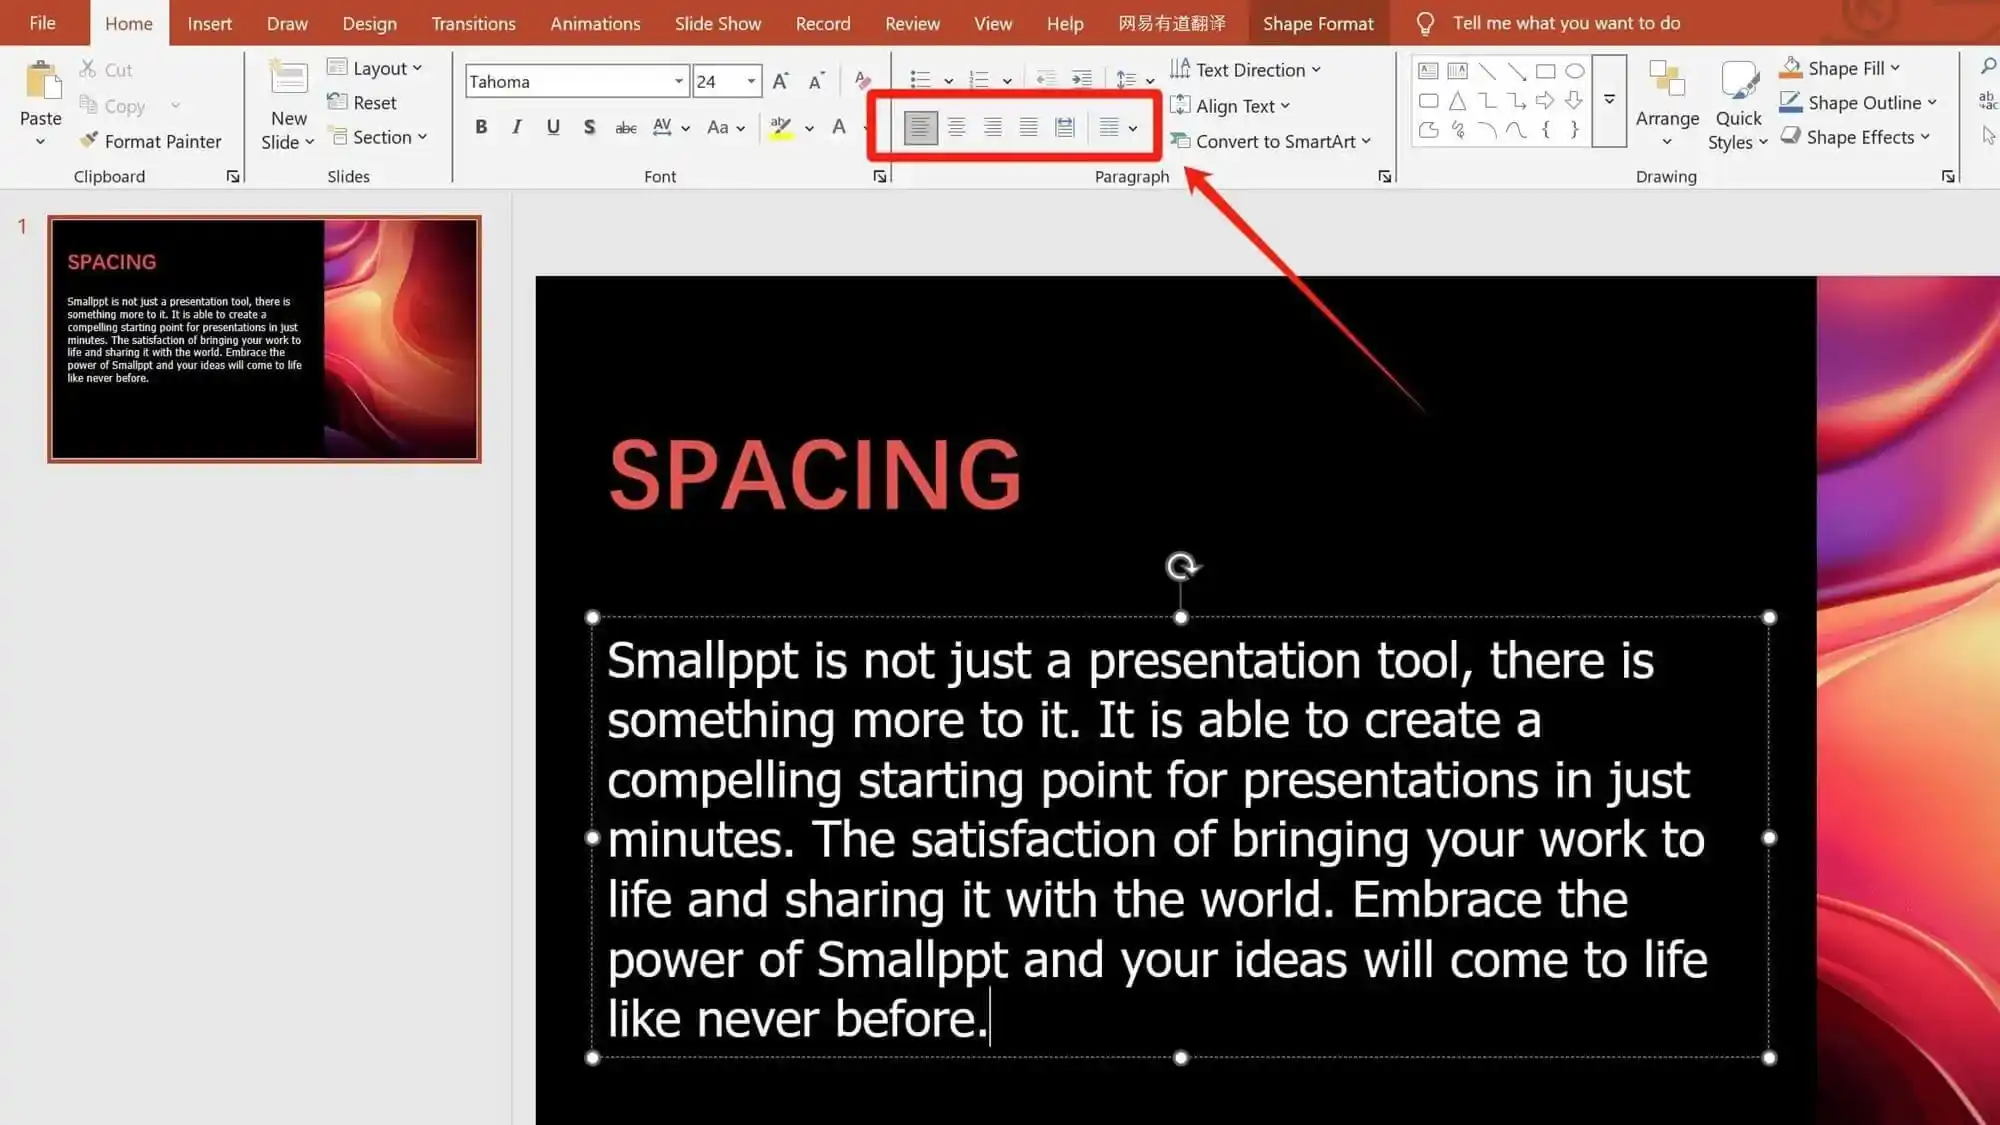Expand the font size 24 dropdown

click(x=750, y=82)
